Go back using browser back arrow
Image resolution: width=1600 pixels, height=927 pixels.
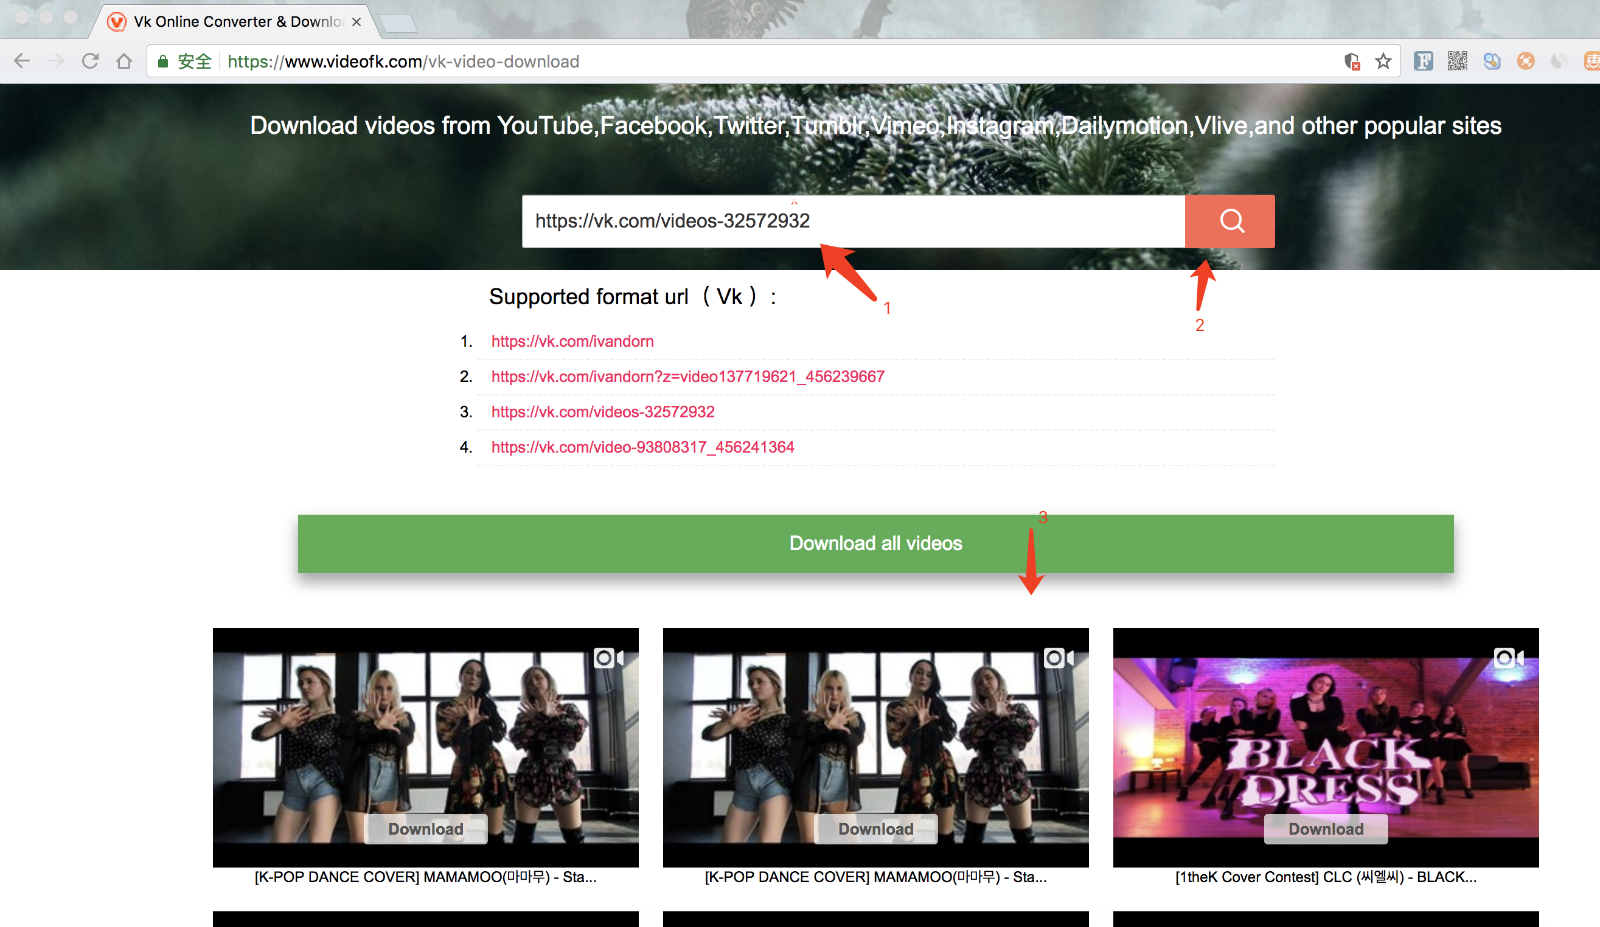(x=22, y=61)
